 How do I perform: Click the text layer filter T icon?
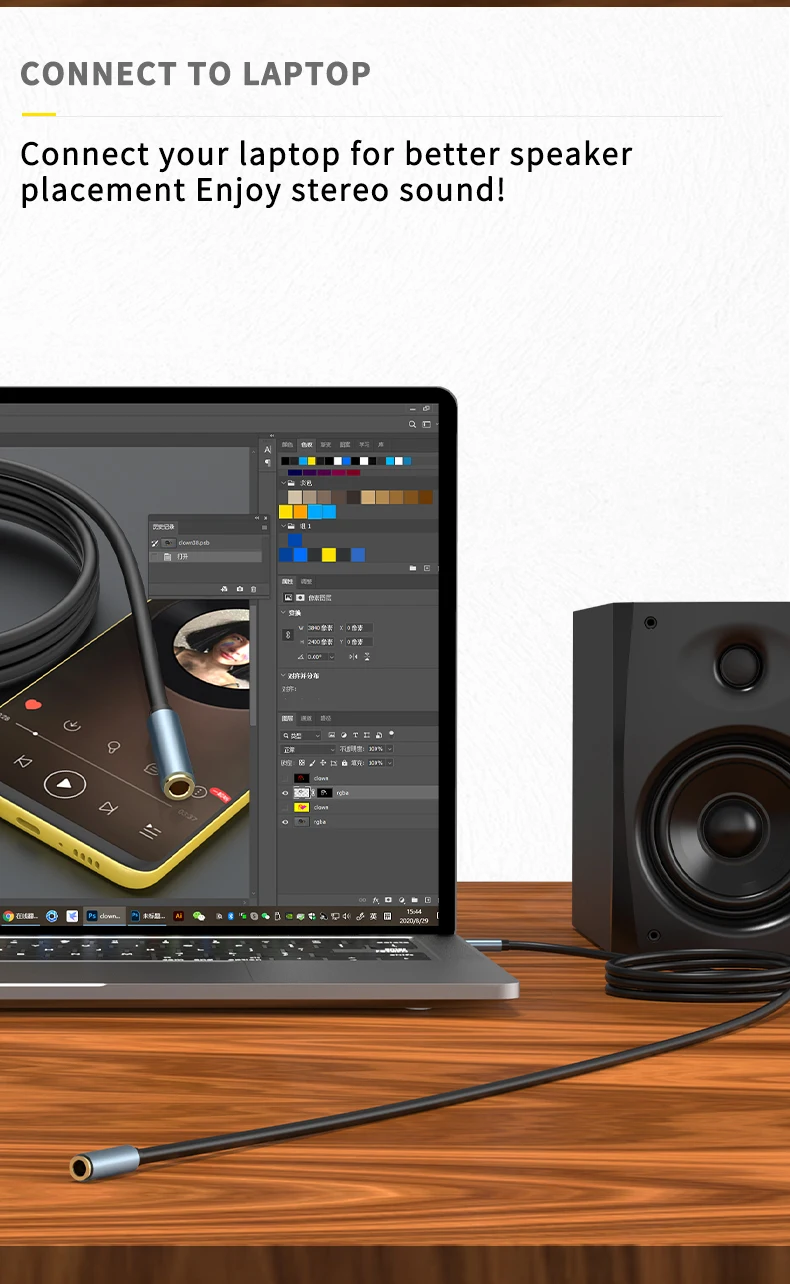(x=355, y=735)
